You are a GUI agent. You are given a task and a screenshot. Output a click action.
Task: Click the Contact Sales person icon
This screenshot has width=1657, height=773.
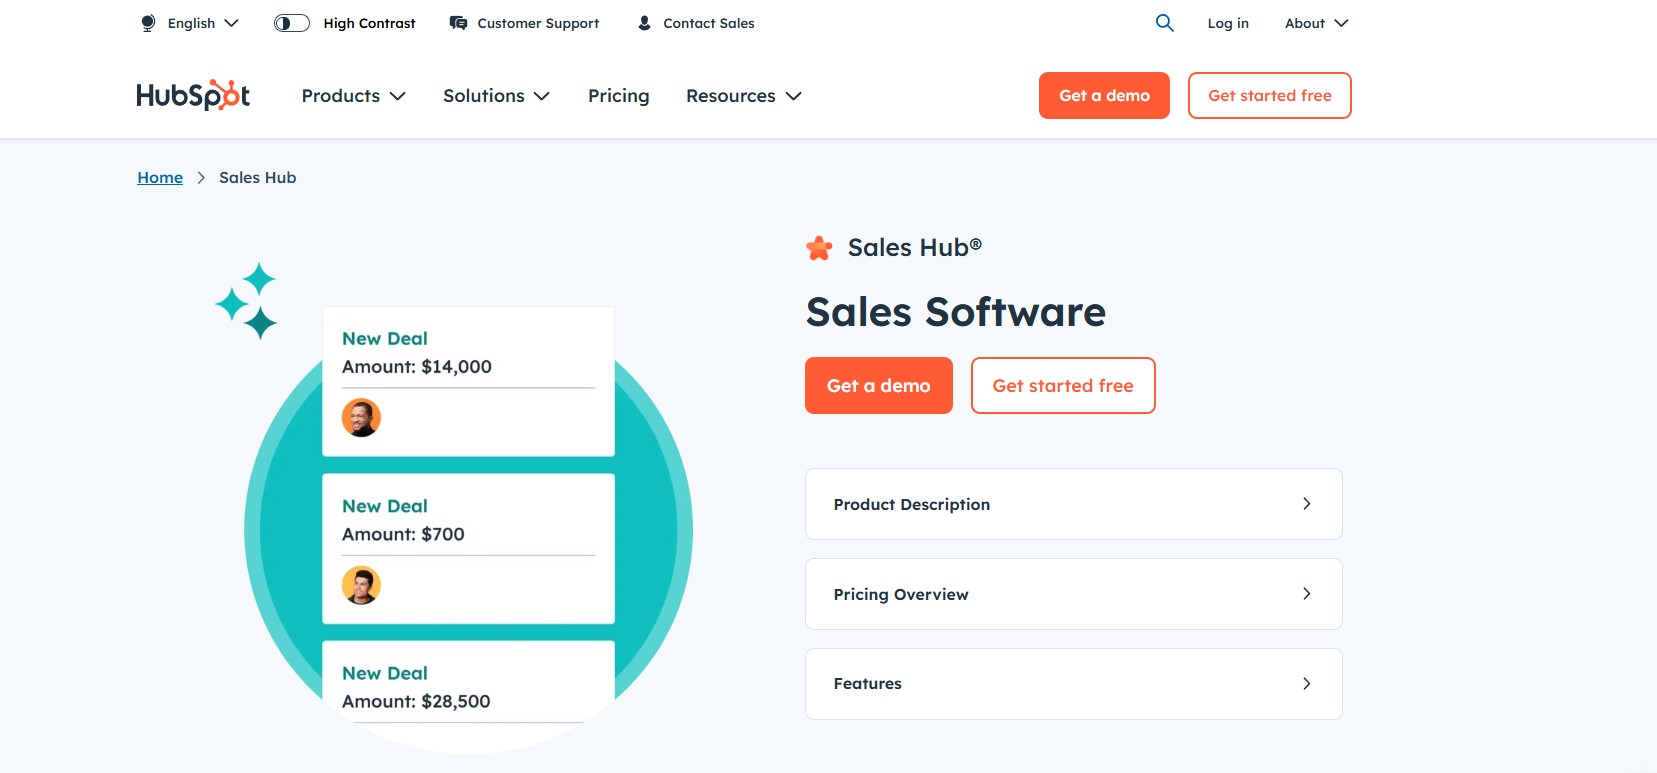[x=644, y=23]
